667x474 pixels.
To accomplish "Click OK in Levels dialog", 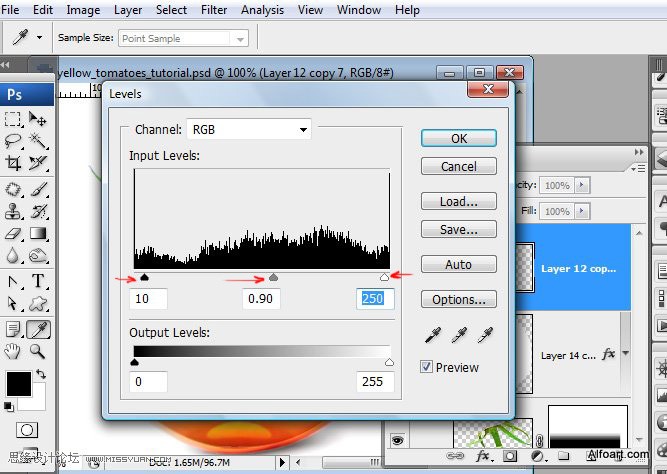I will click(x=459, y=138).
